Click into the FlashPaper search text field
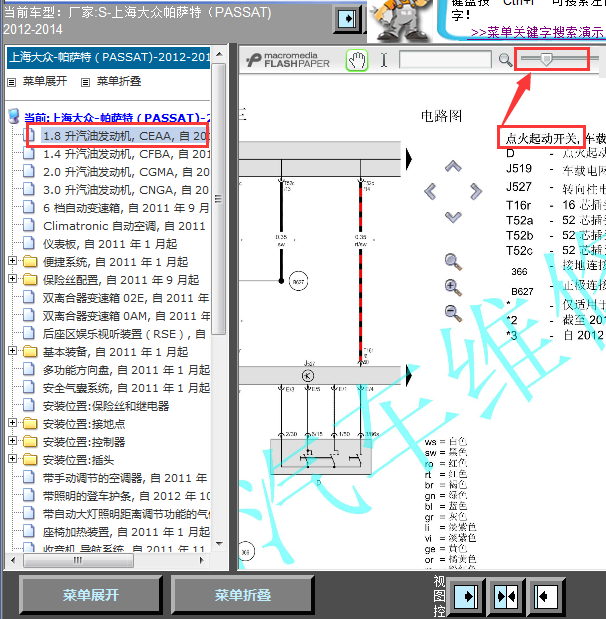The height and width of the screenshot is (619, 606). point(445,60)
